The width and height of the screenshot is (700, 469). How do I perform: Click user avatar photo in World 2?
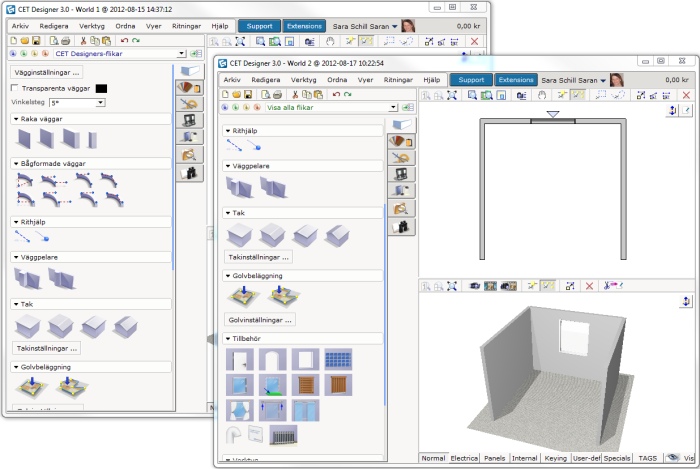coord(617,80)
